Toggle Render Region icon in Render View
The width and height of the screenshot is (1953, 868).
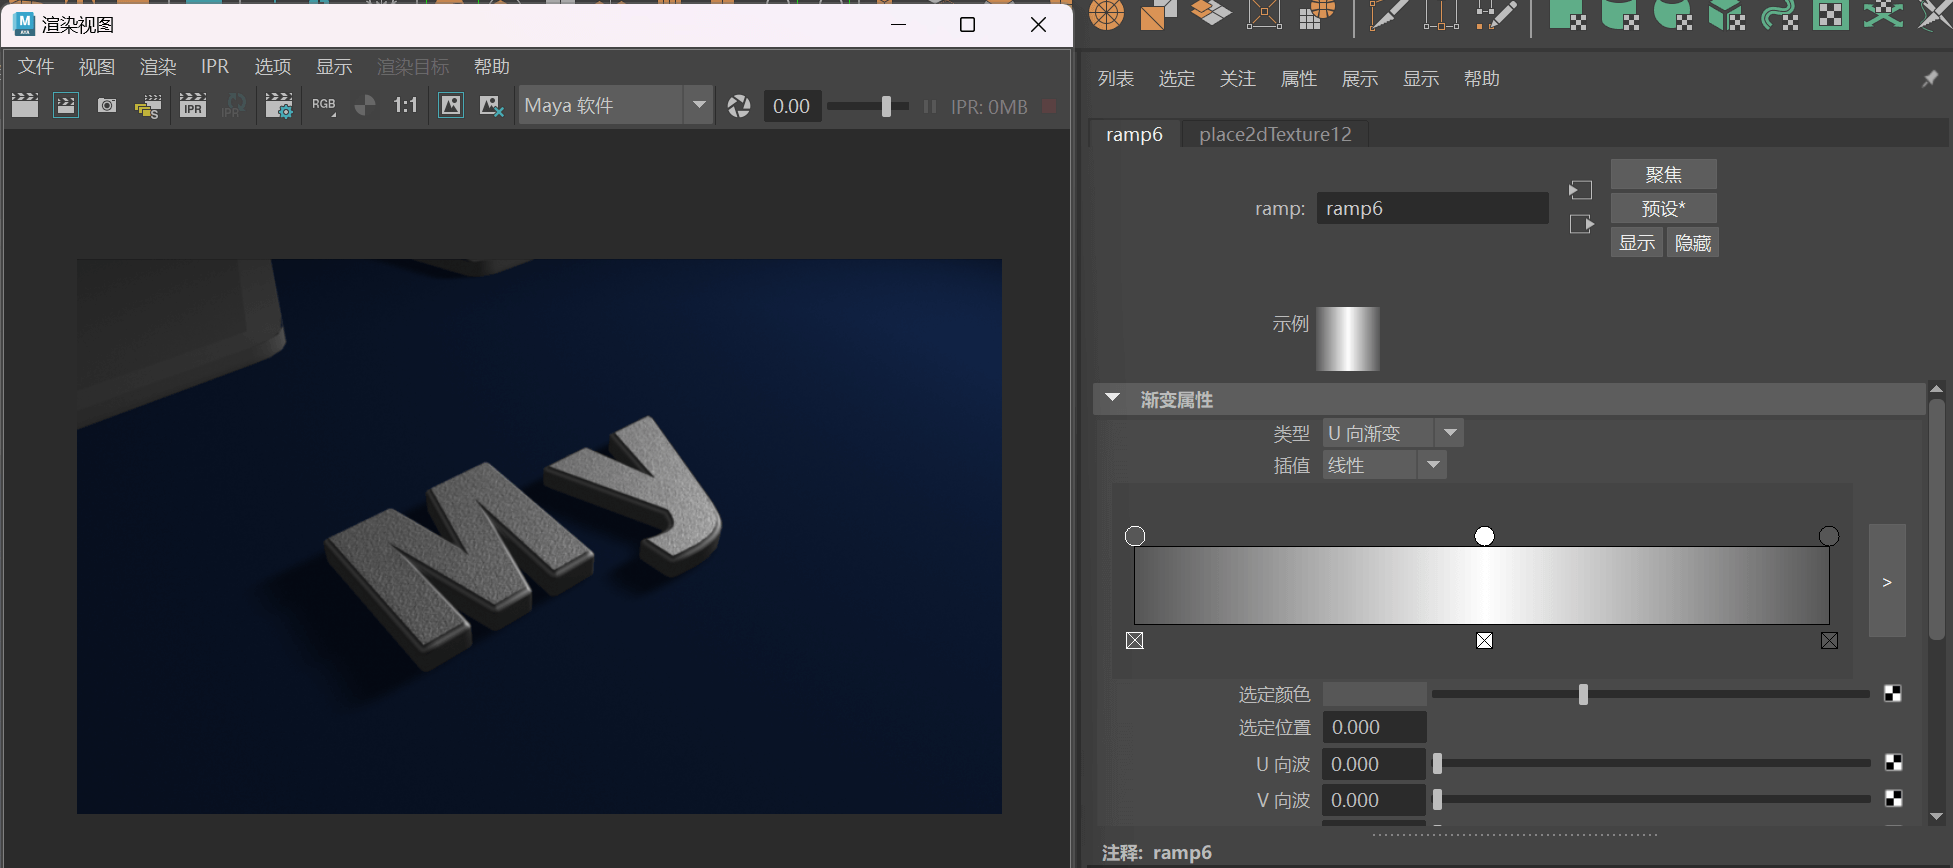coord(66,105)
